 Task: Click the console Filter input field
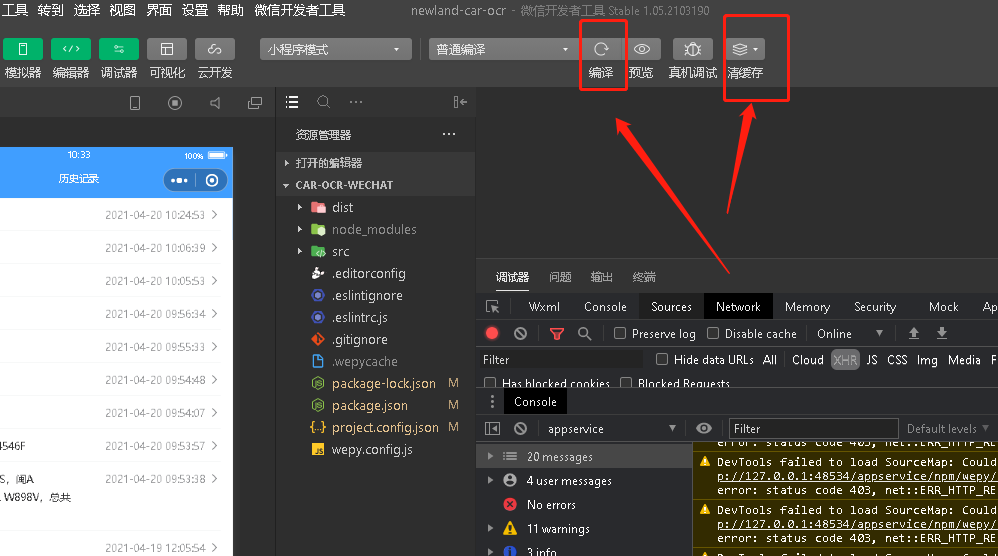pyautogui.click(x=813, y=429)
